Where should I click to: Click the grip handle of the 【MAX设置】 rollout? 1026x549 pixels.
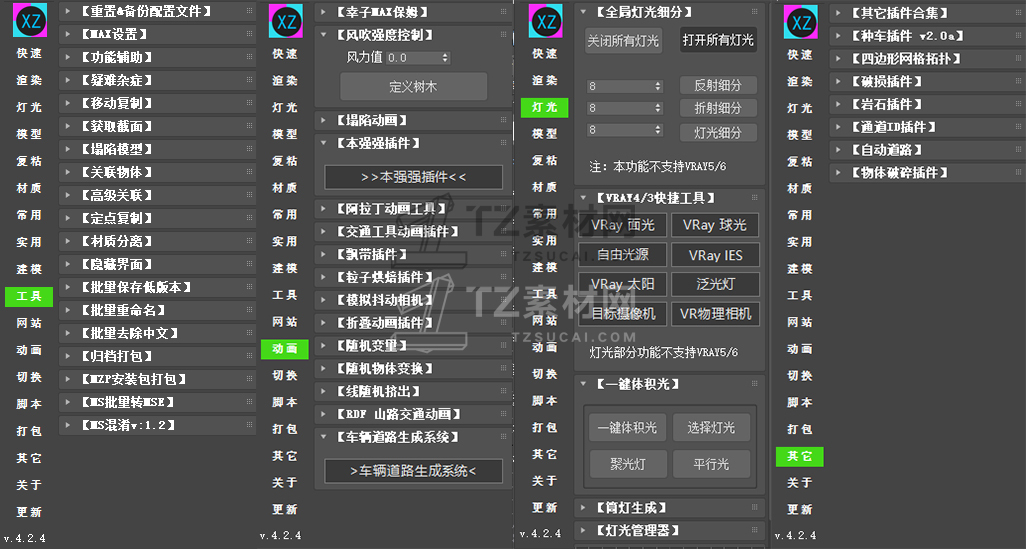pyautogui.click(x=249, y=34)
